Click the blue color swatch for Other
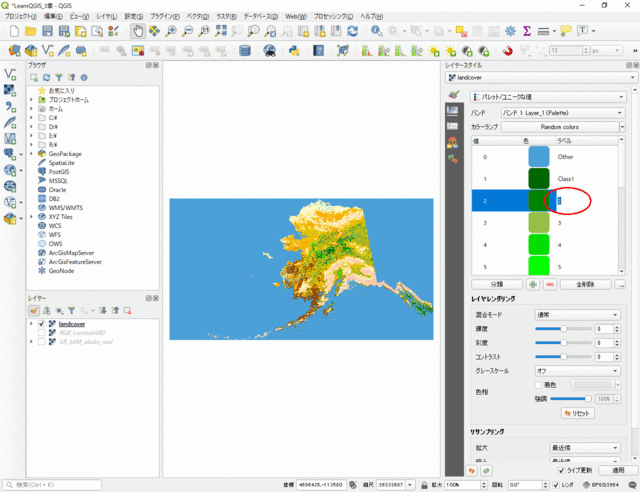This screenshot has width=640, height=492. click(539, 157)
